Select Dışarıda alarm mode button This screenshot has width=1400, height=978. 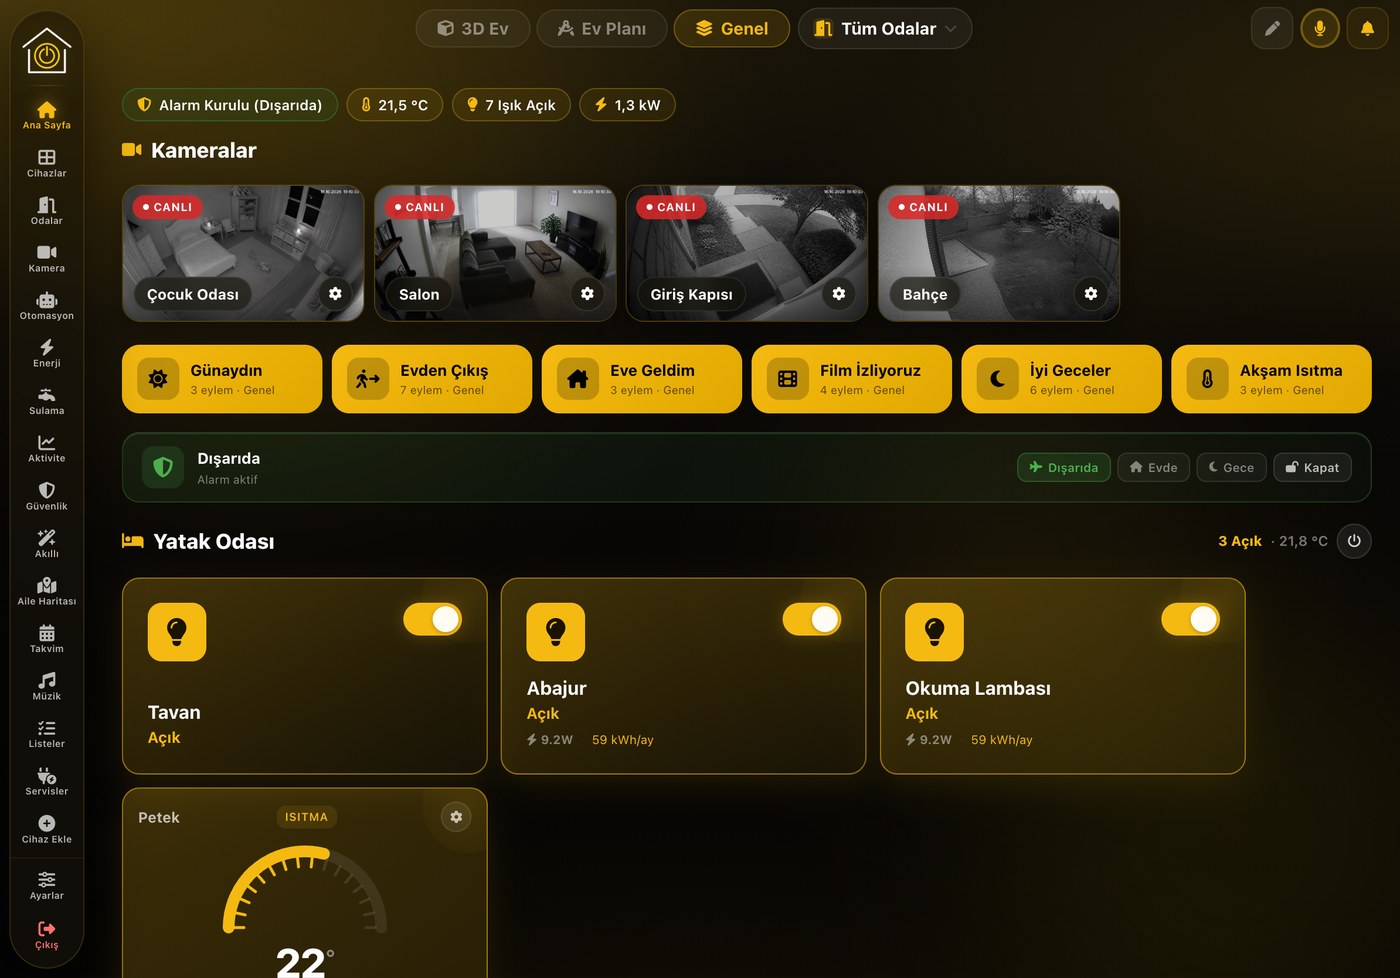coord(1064,467)
